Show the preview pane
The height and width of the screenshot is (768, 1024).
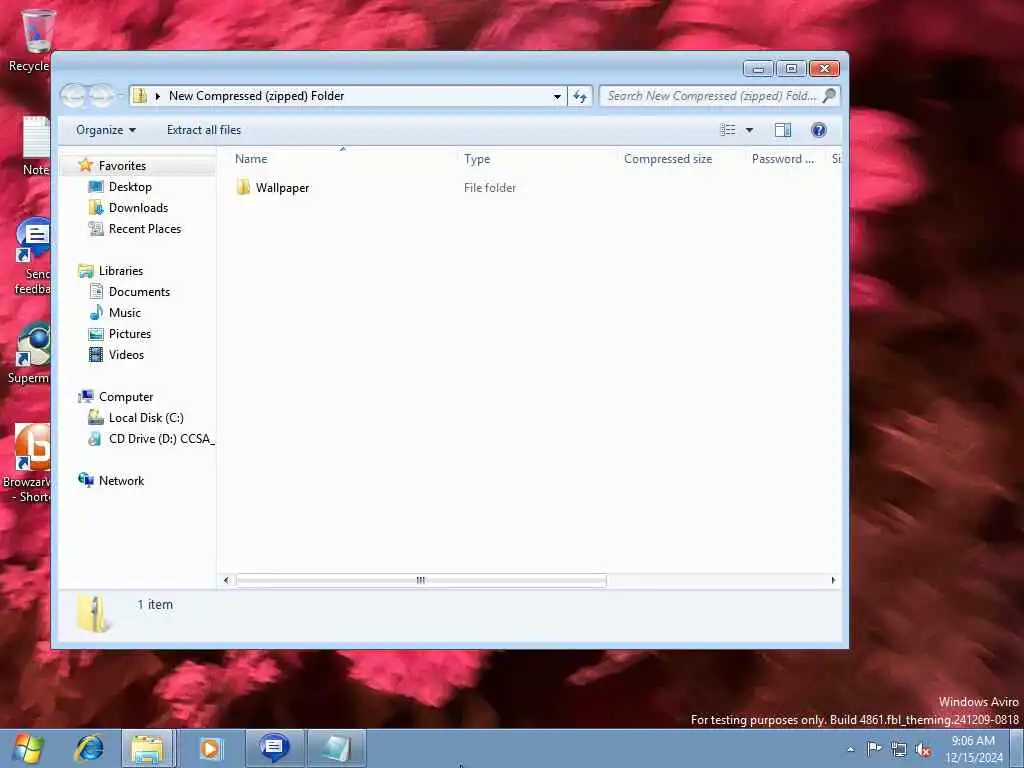point(783,130)
